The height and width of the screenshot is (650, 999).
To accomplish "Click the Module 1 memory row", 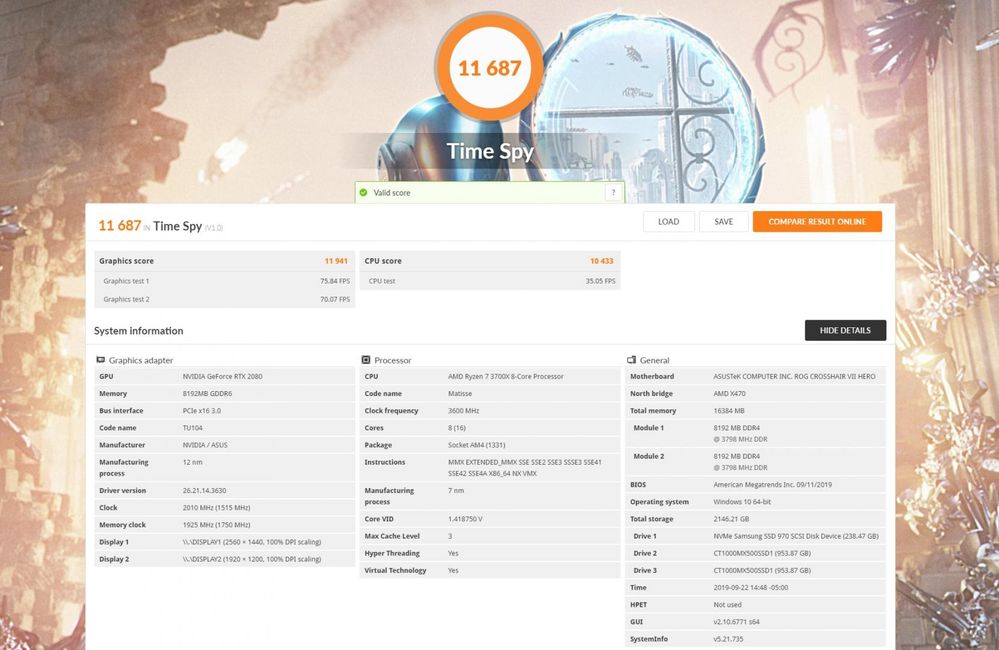I will [755, 433].
